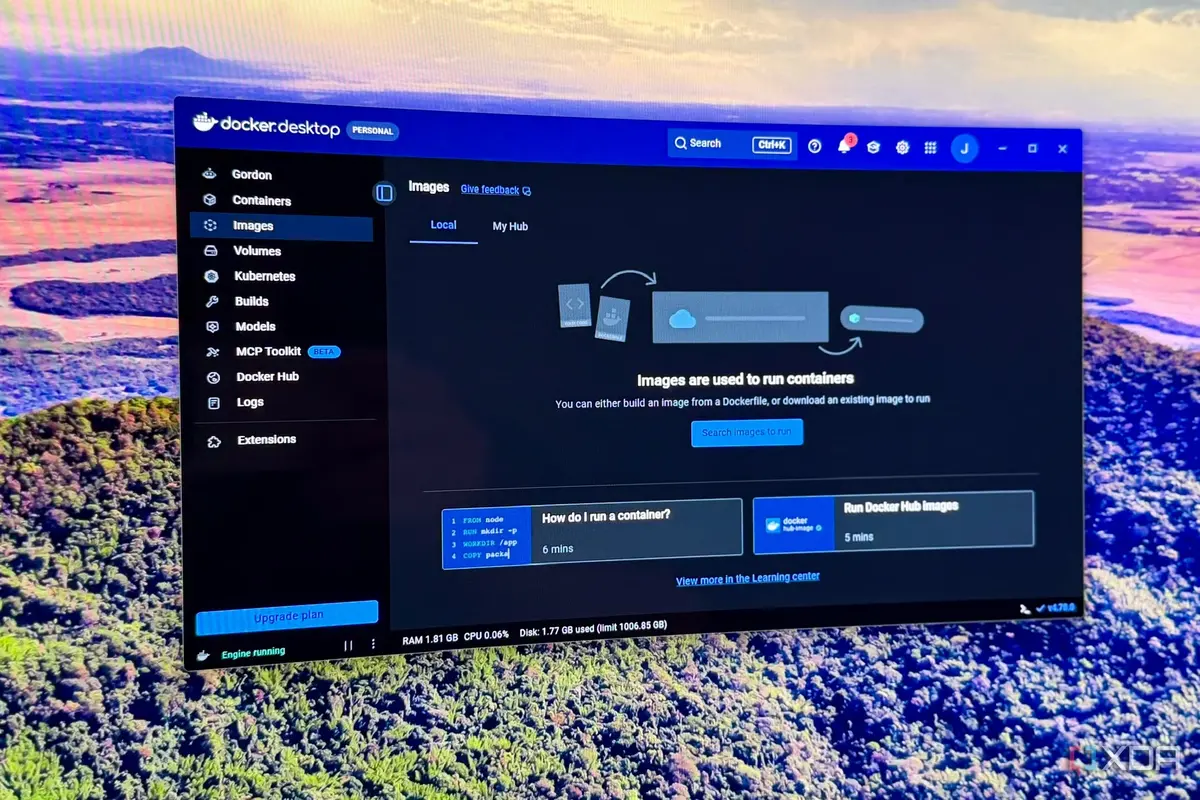Click the Containers cube icon

tap(210, 200)
